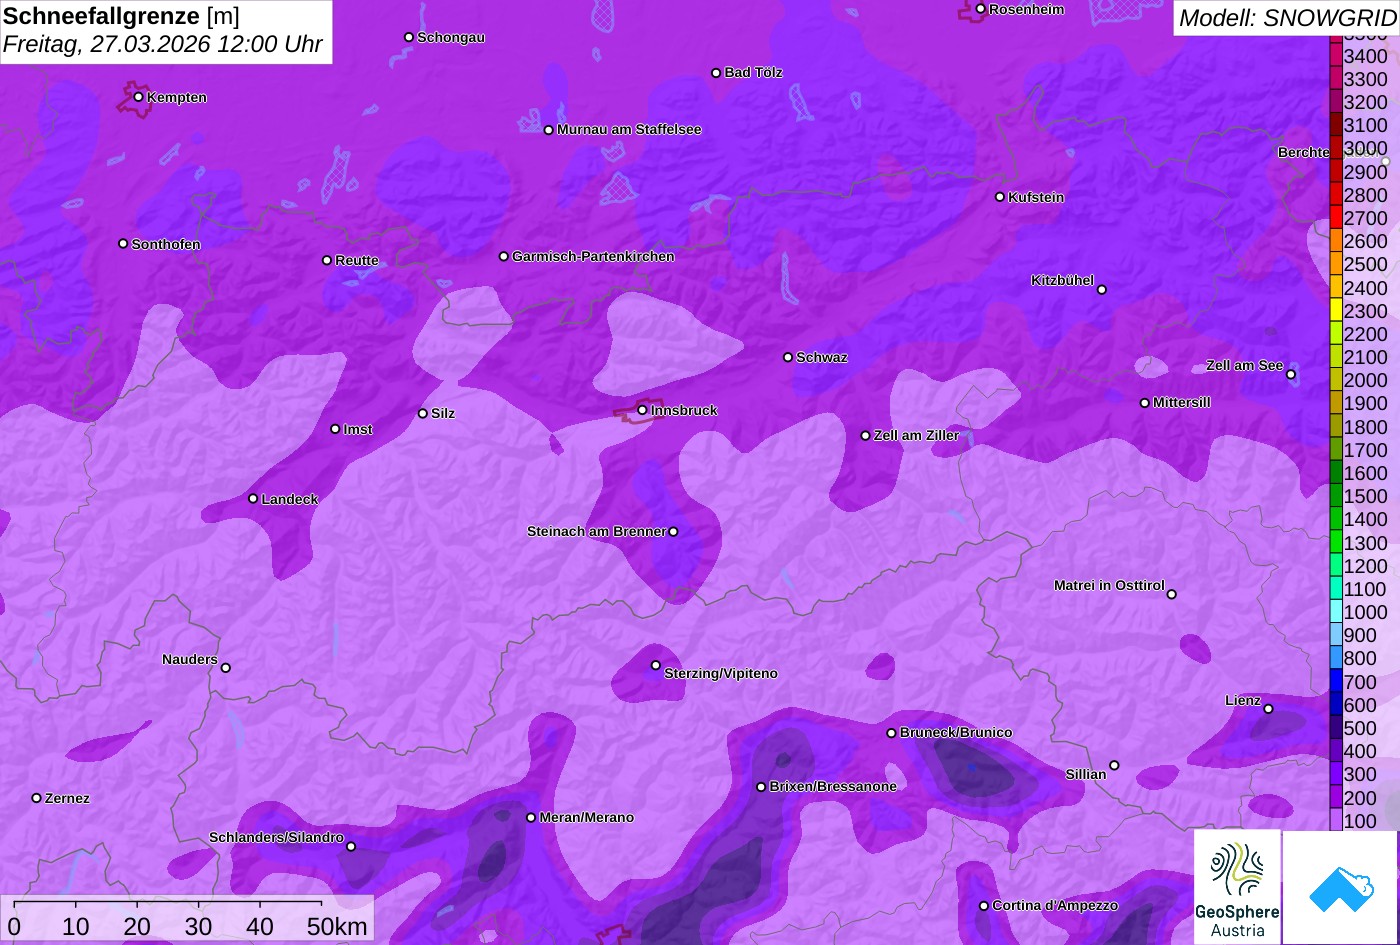Click the Zell am See marker
The width and height of the screenshot is (1400, 945).
tap(1291, 375)
